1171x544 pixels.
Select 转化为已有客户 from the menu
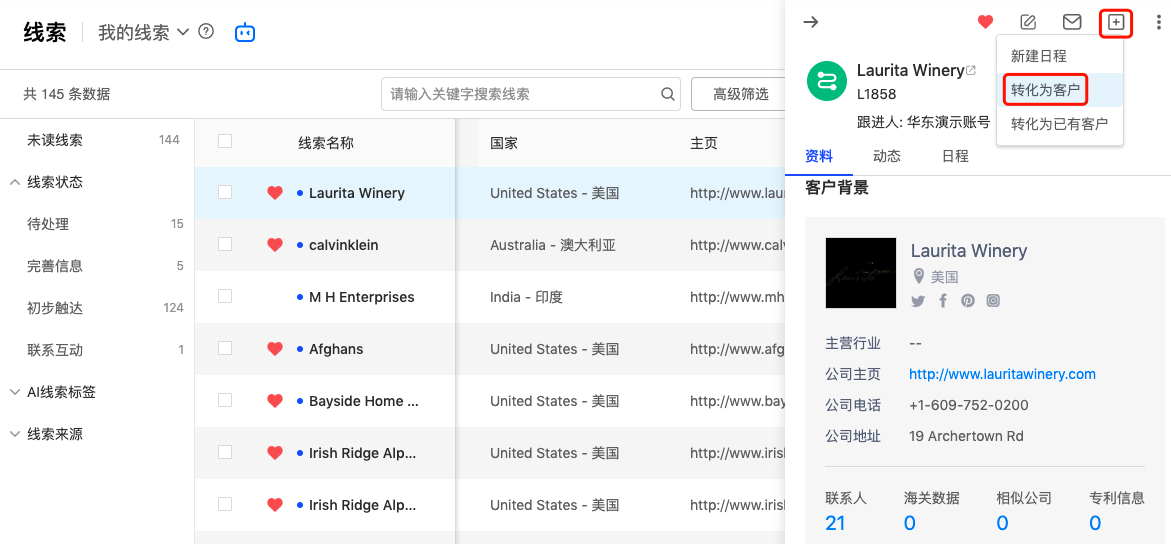coord(1060,124)
